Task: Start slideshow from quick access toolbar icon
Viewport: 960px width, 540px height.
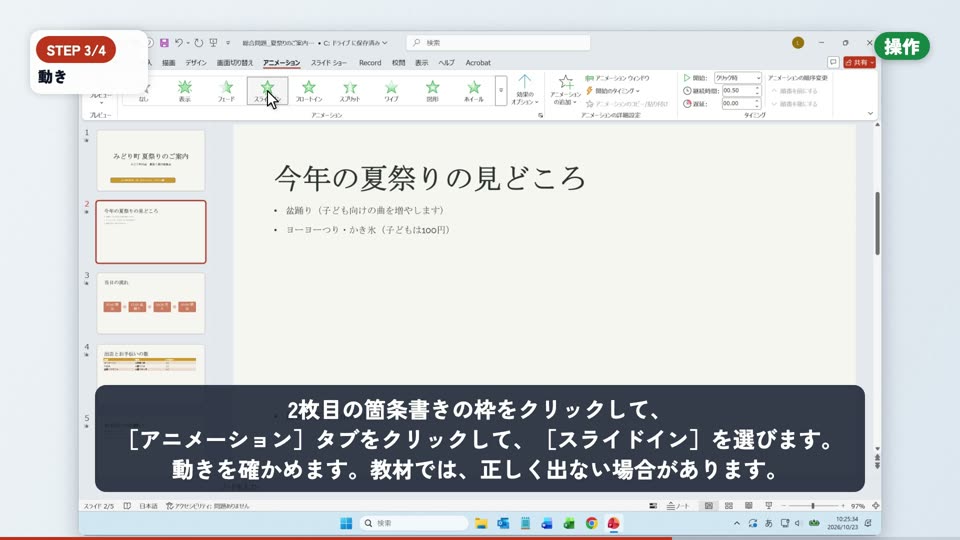Action: point(213,43)
